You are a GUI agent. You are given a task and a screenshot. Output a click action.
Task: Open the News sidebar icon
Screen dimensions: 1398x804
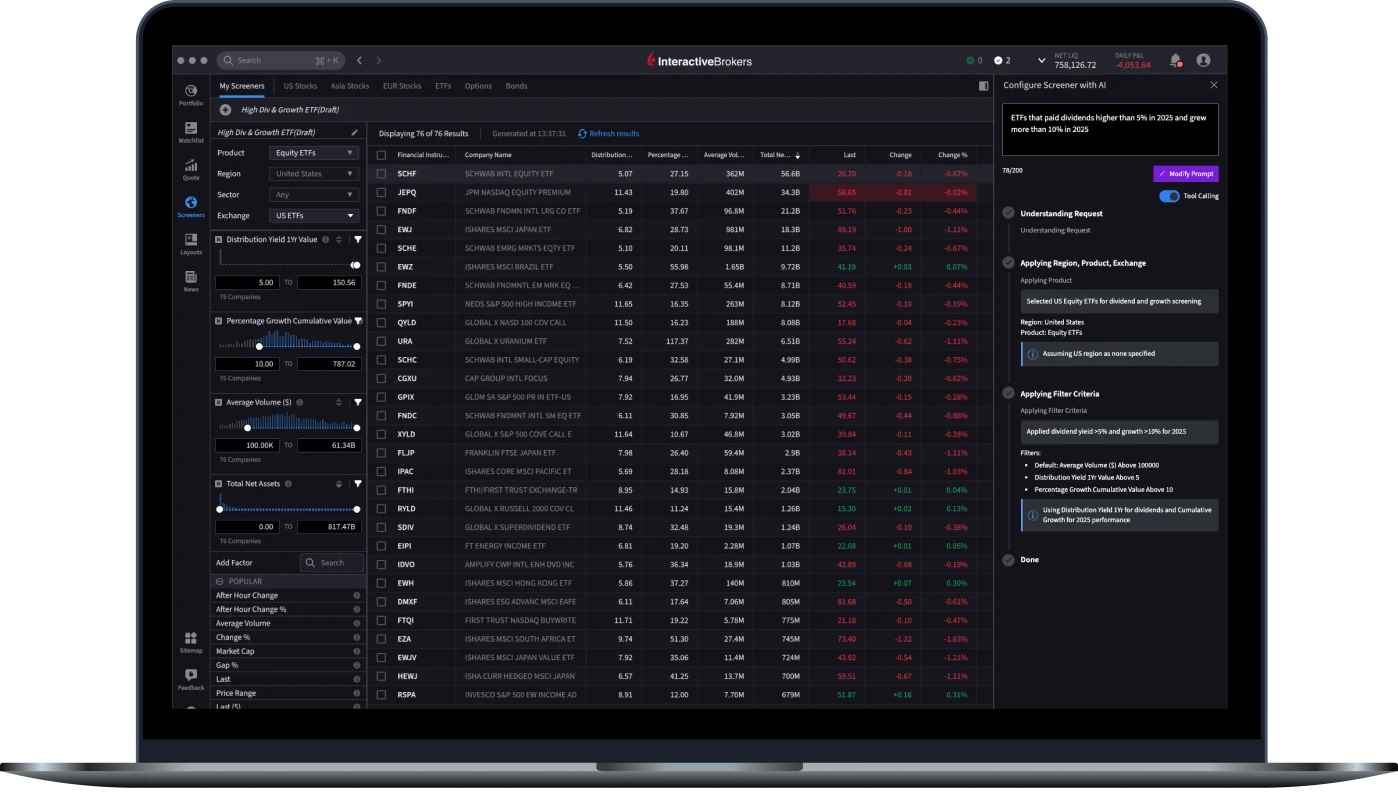191,276
